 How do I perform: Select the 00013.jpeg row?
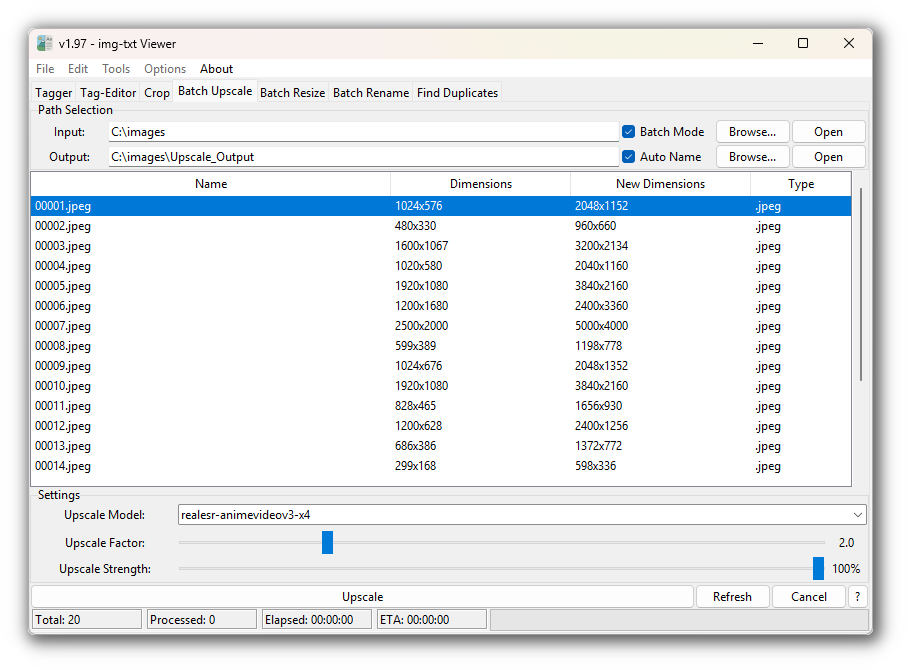[441, 445]
